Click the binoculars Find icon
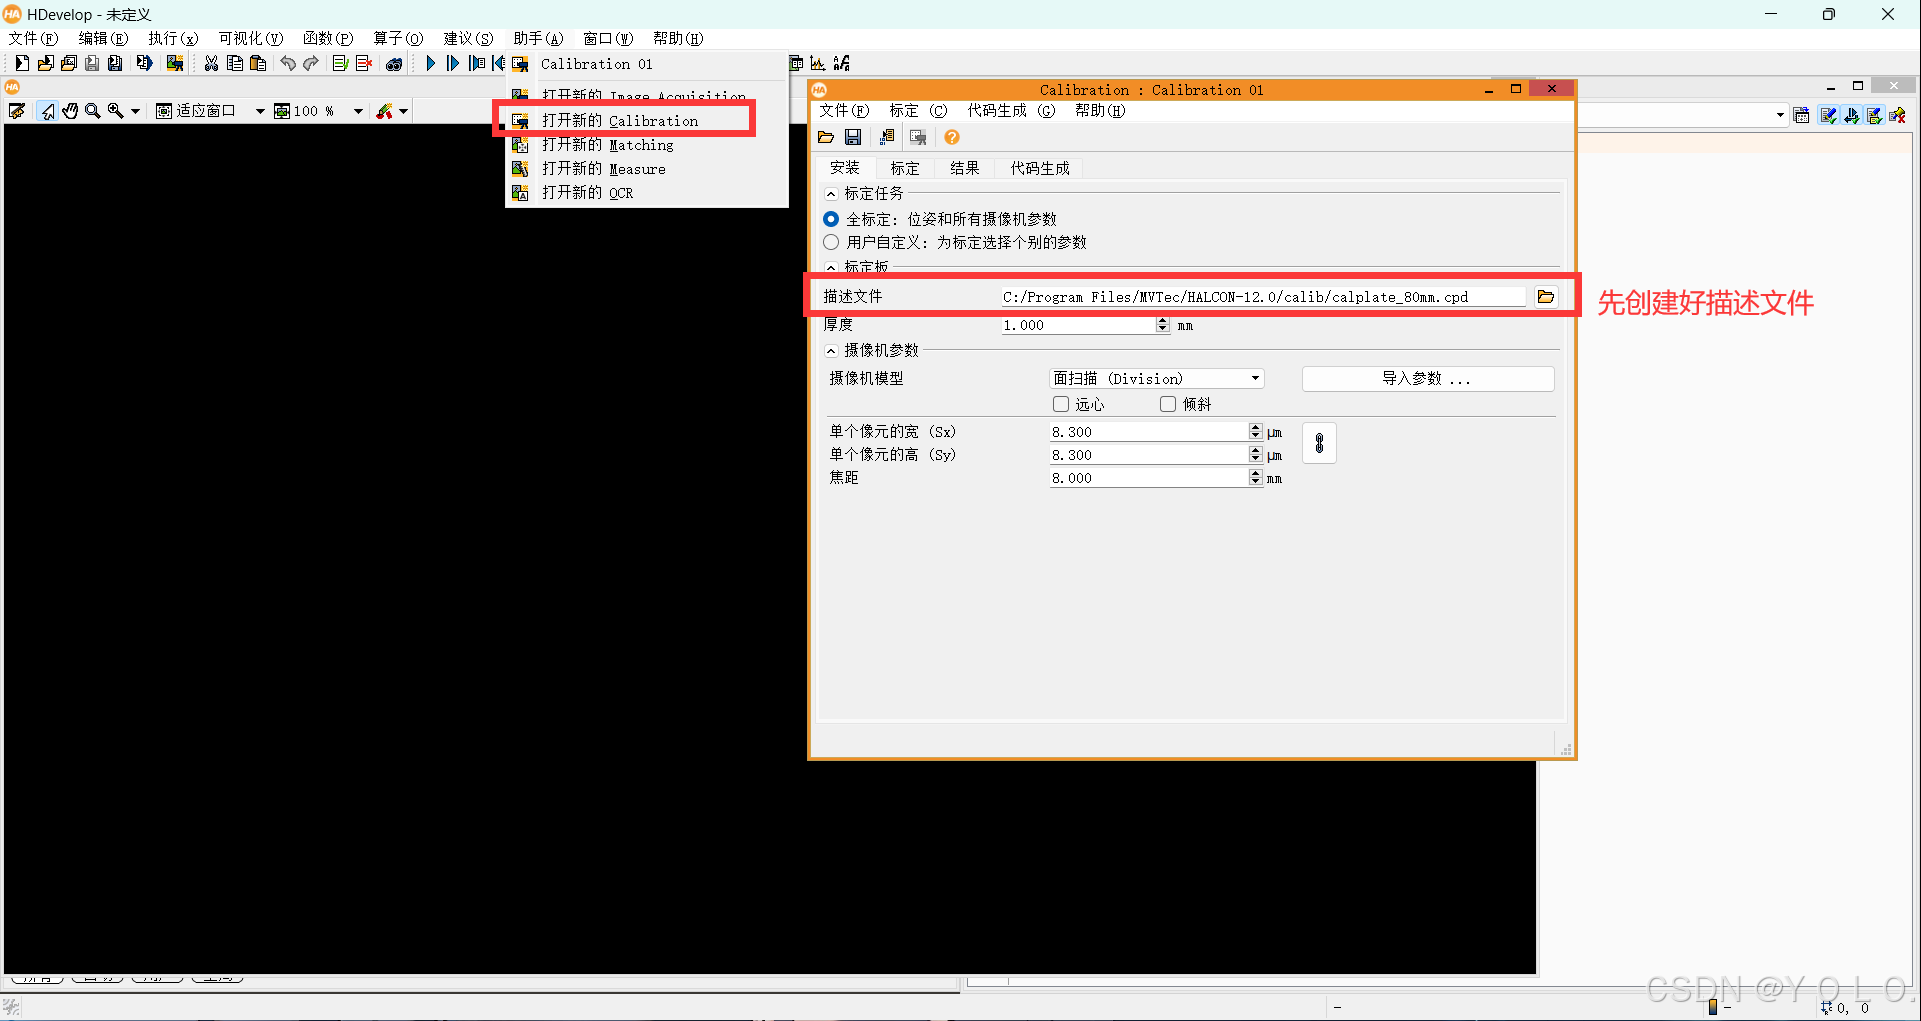 pyautogui.click(x=394, y=63)
